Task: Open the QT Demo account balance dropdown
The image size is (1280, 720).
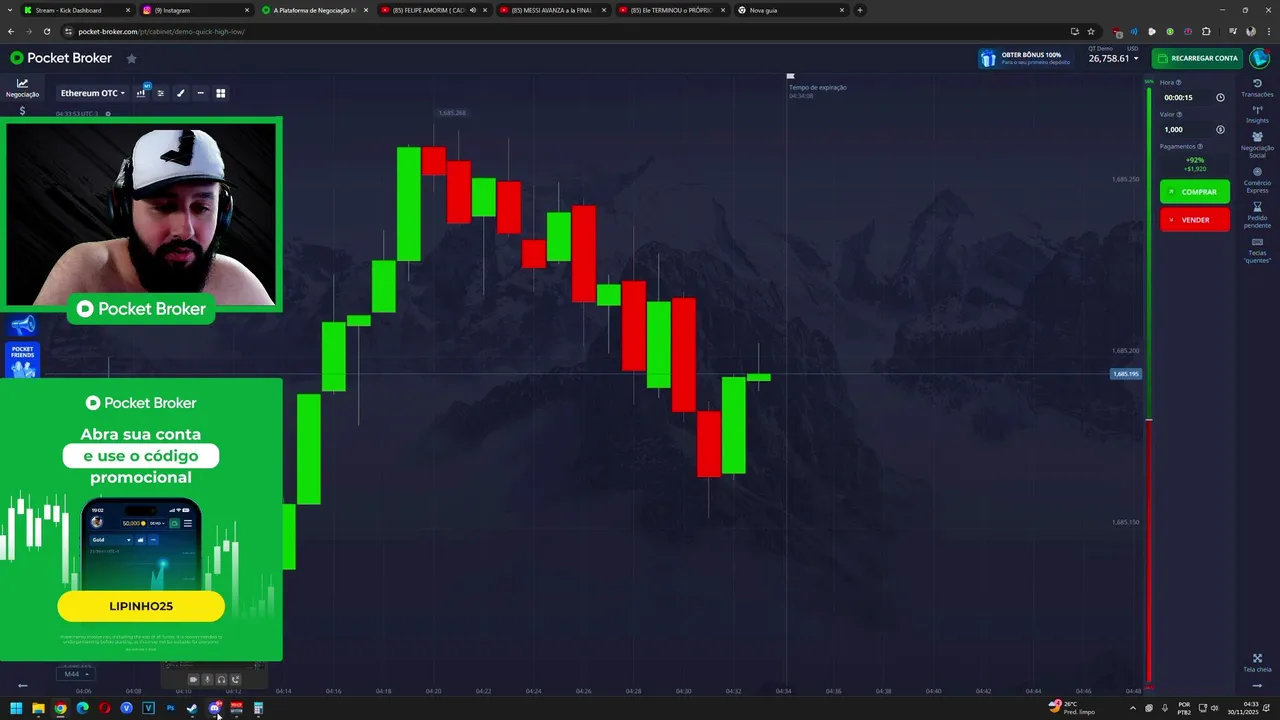Action: pyautogui.click(x=1113, y=56)
